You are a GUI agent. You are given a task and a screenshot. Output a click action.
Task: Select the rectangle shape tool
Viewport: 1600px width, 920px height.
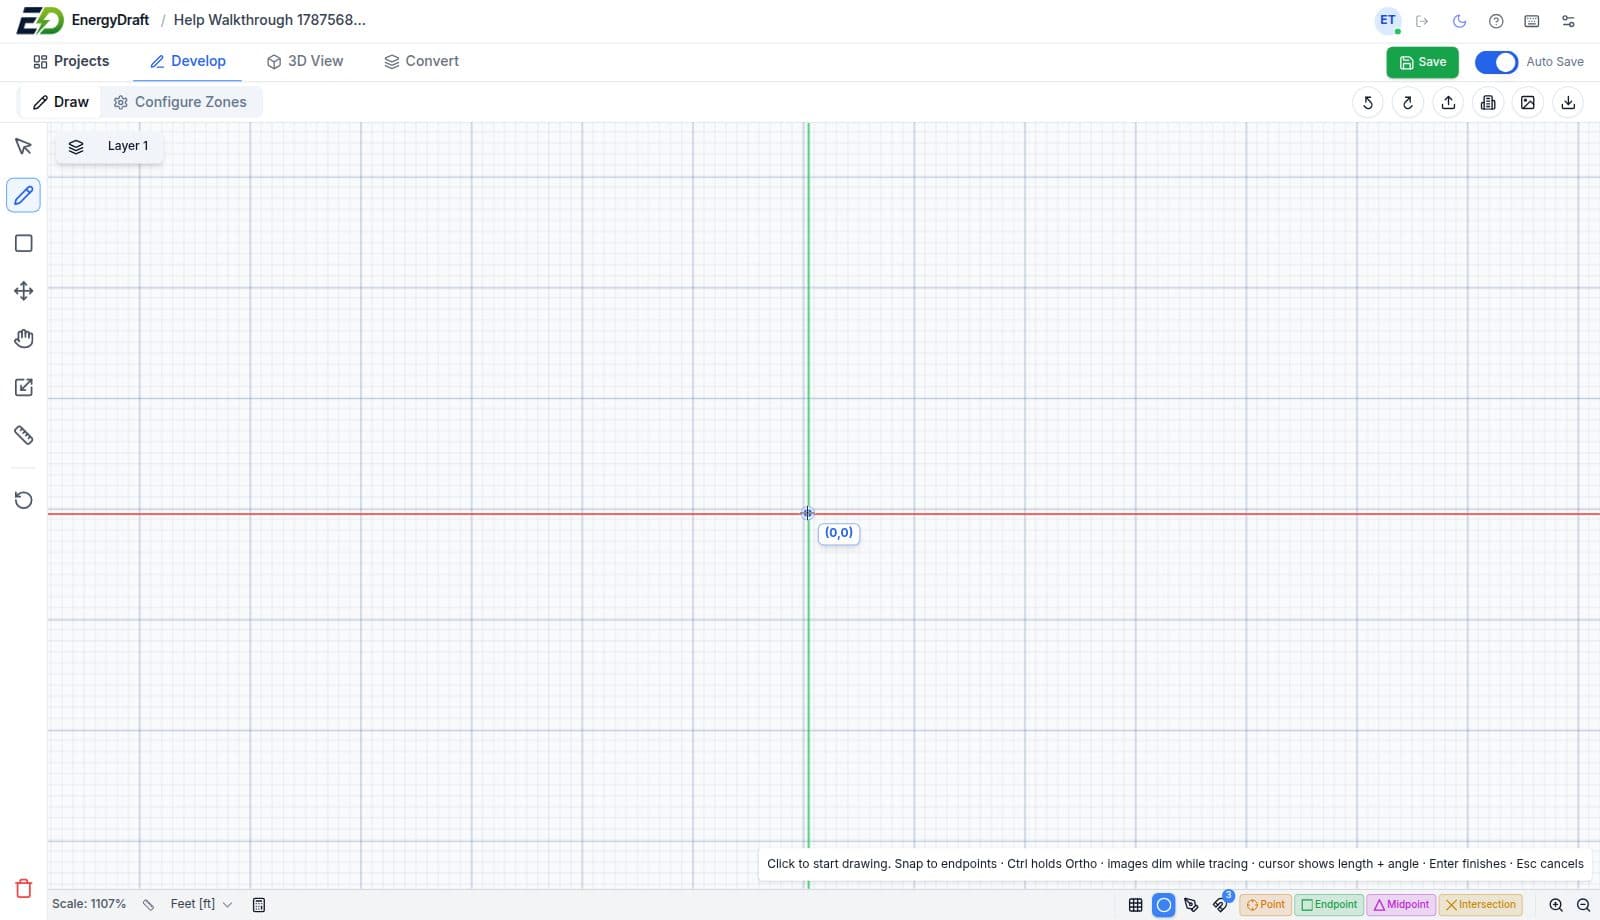[24, 243]
